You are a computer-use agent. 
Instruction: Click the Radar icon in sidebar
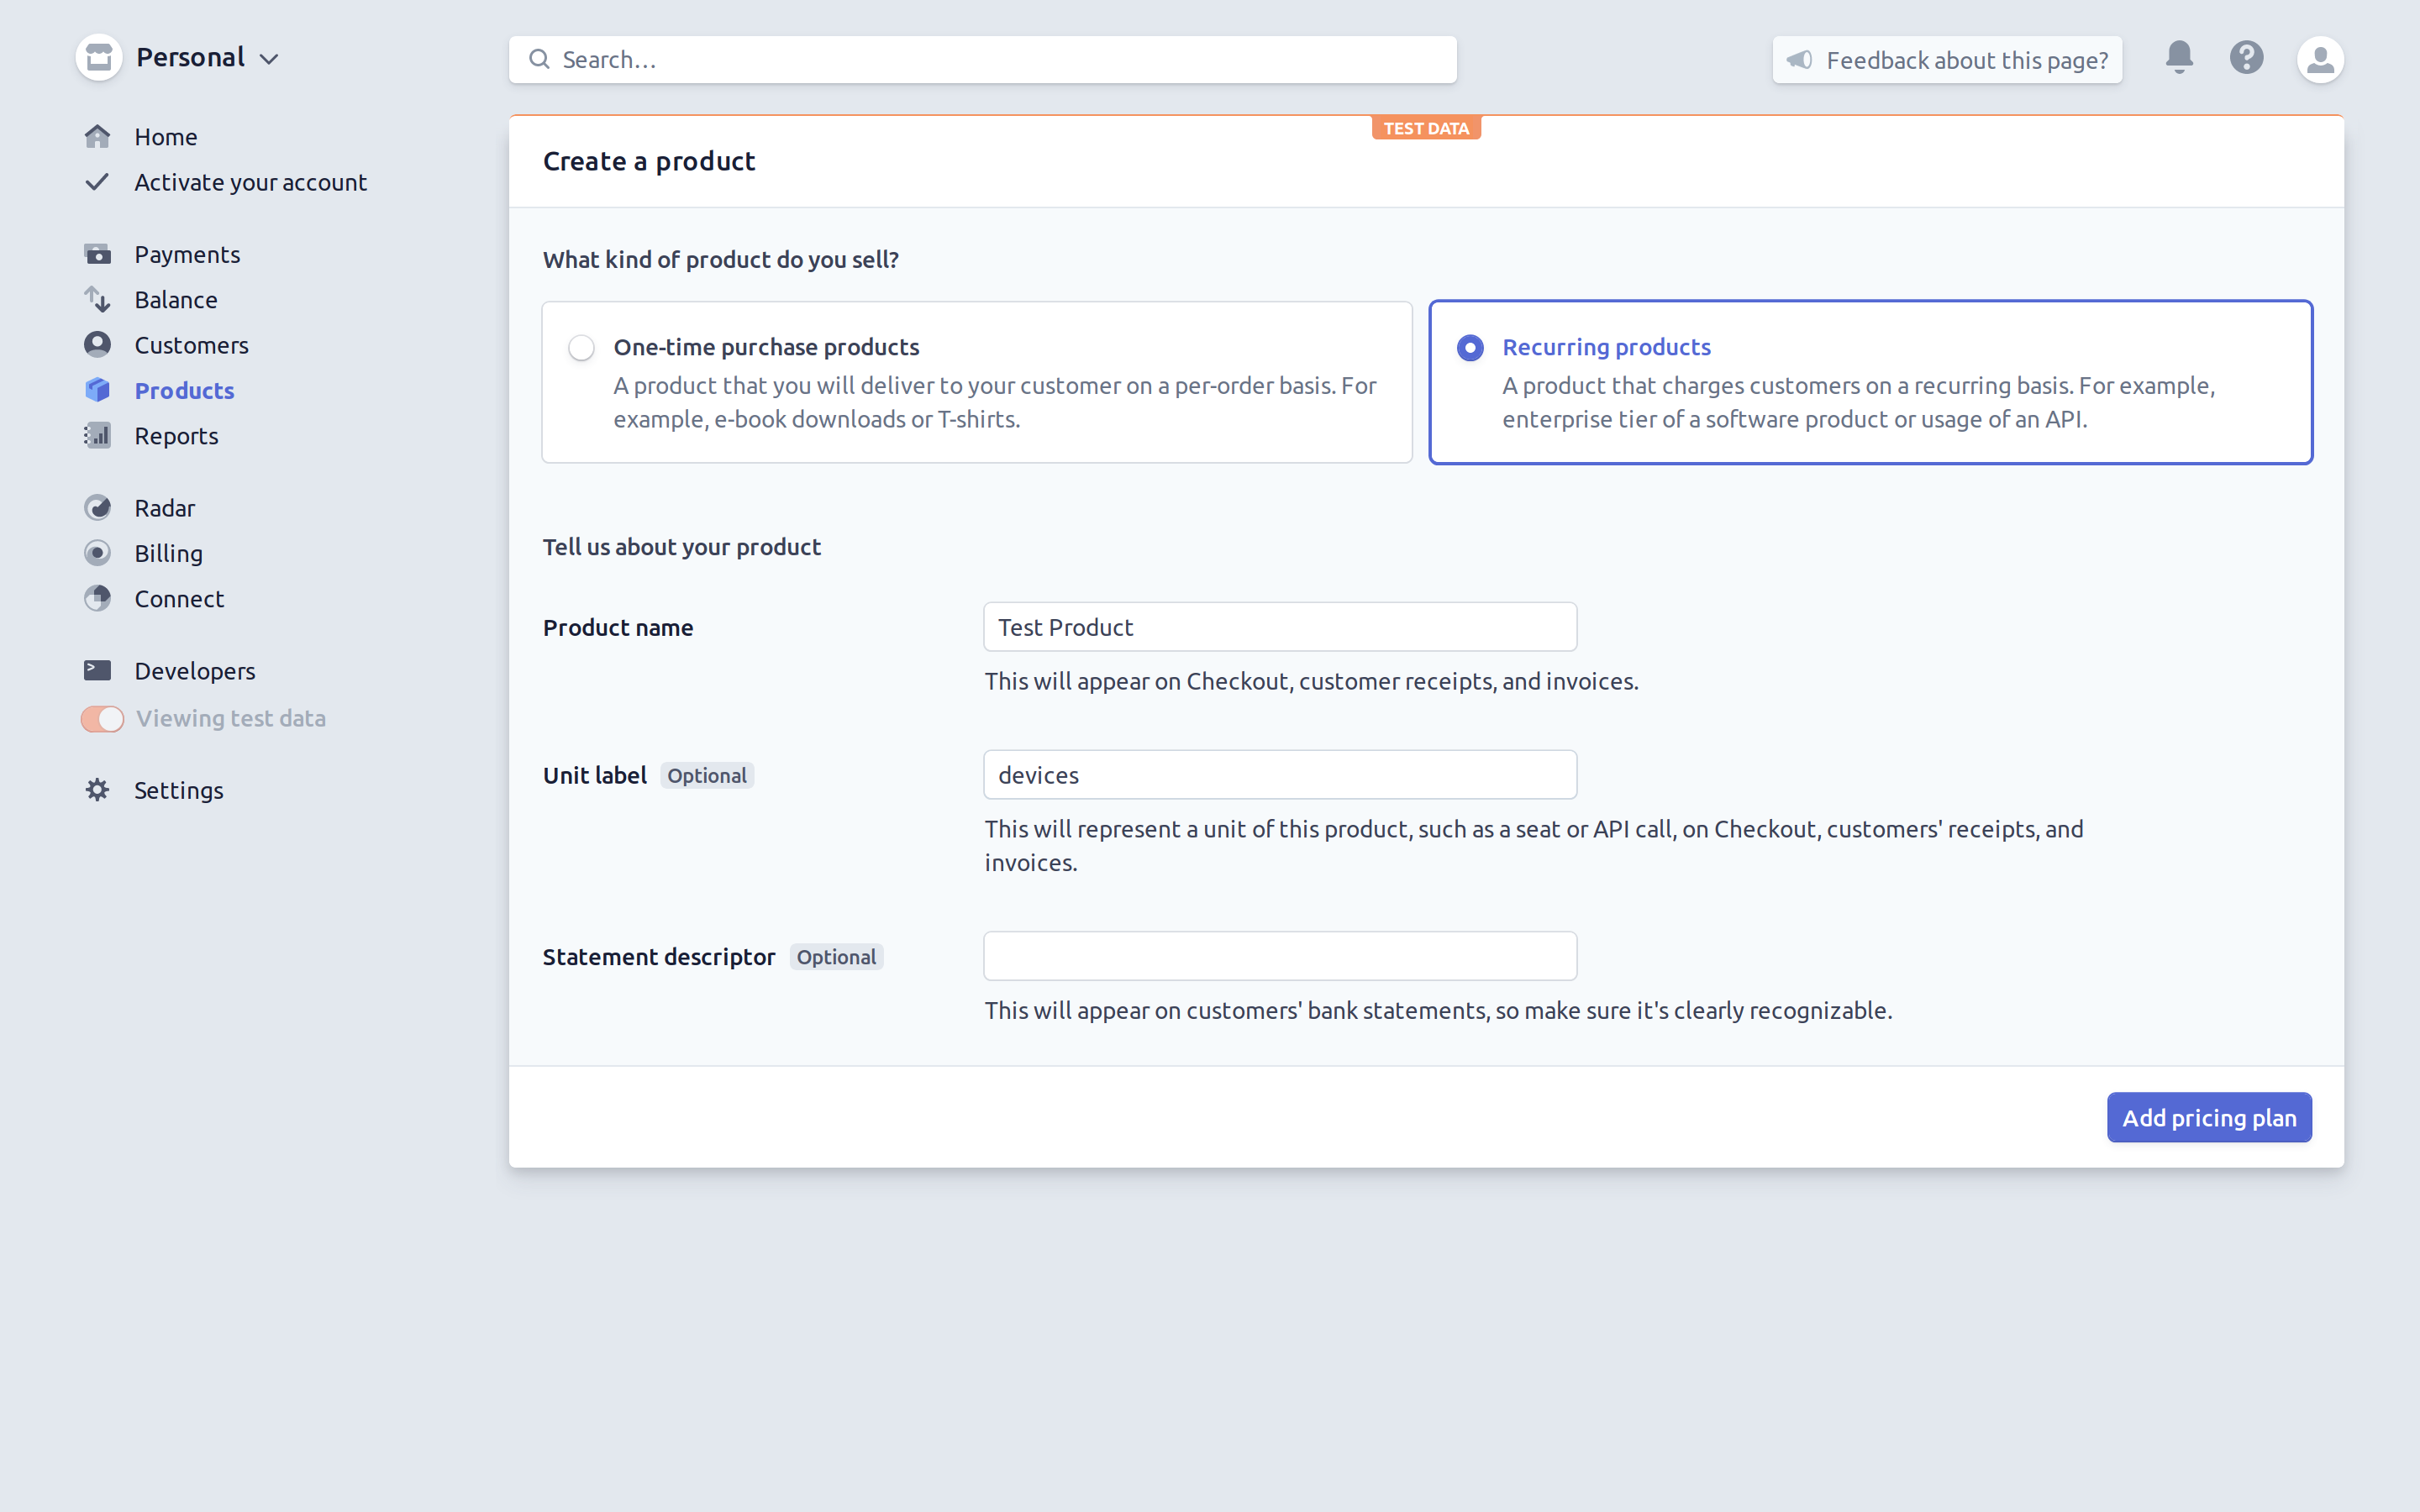97,507
